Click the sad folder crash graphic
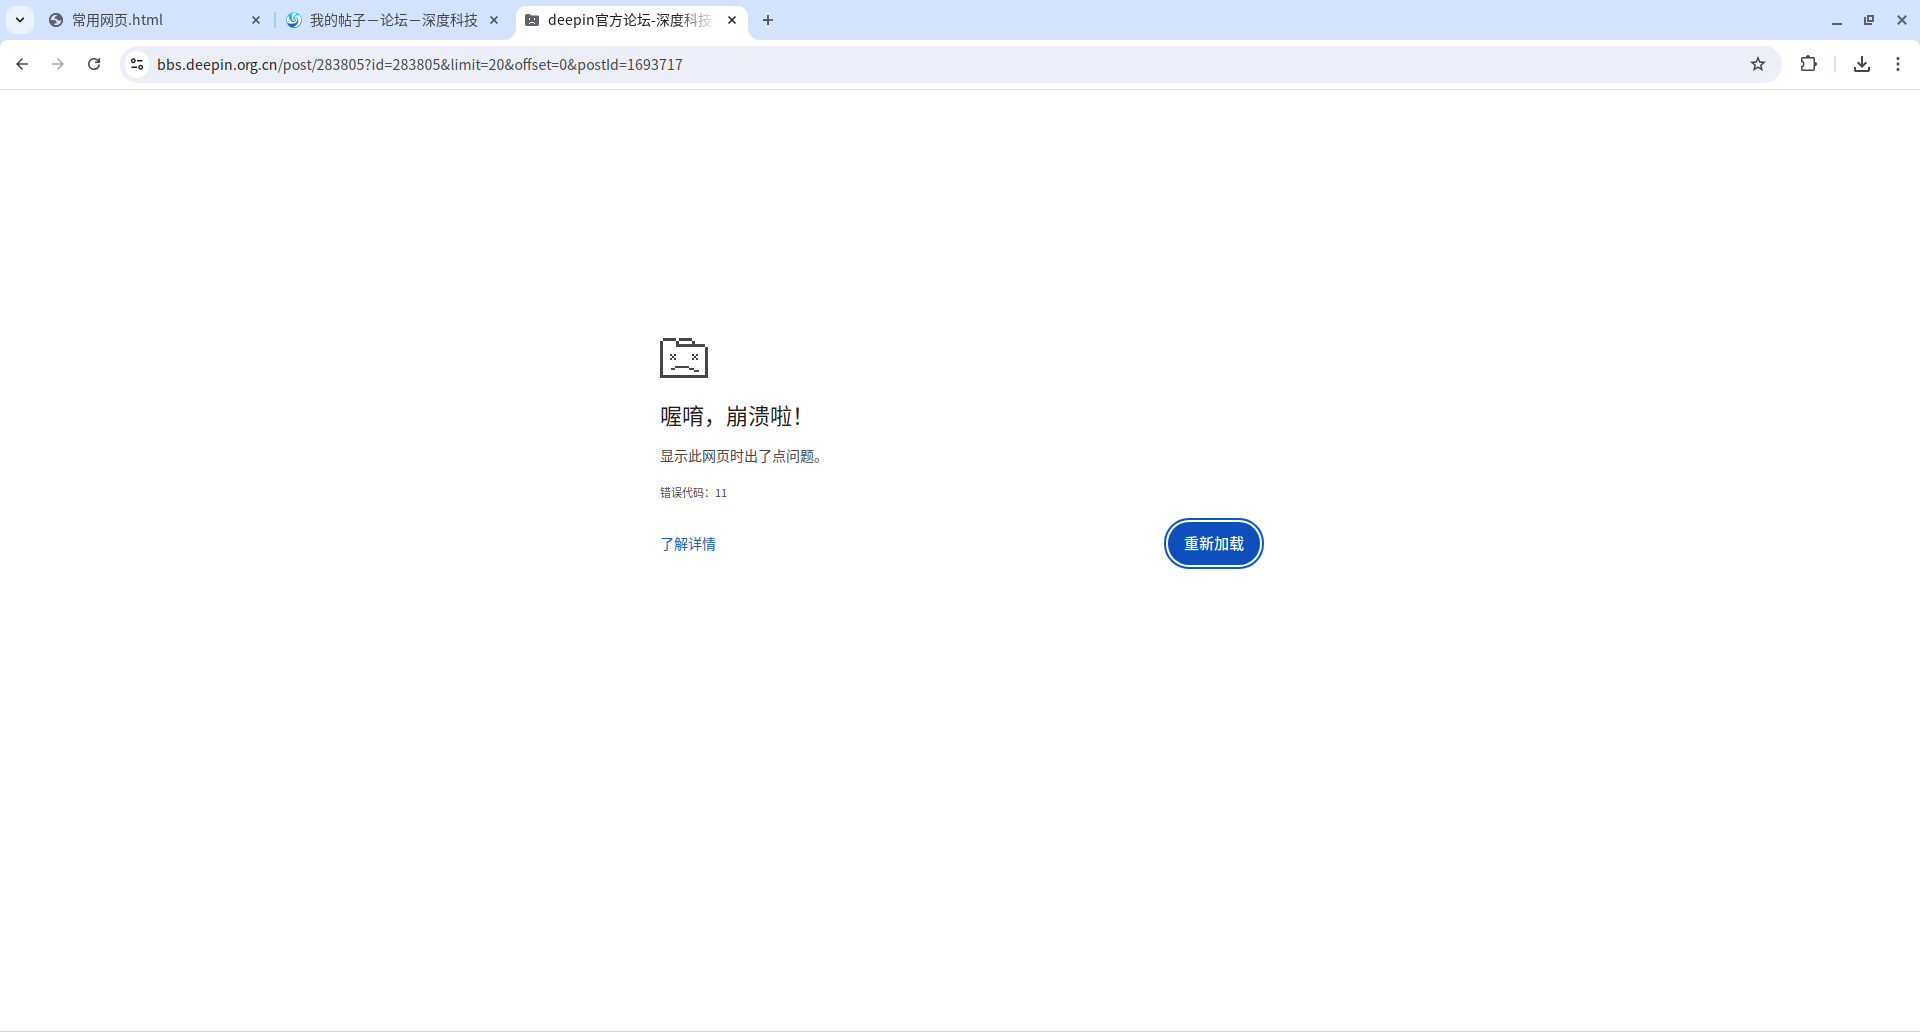Screen dimensions: 1920x1032 pos(683,358)
